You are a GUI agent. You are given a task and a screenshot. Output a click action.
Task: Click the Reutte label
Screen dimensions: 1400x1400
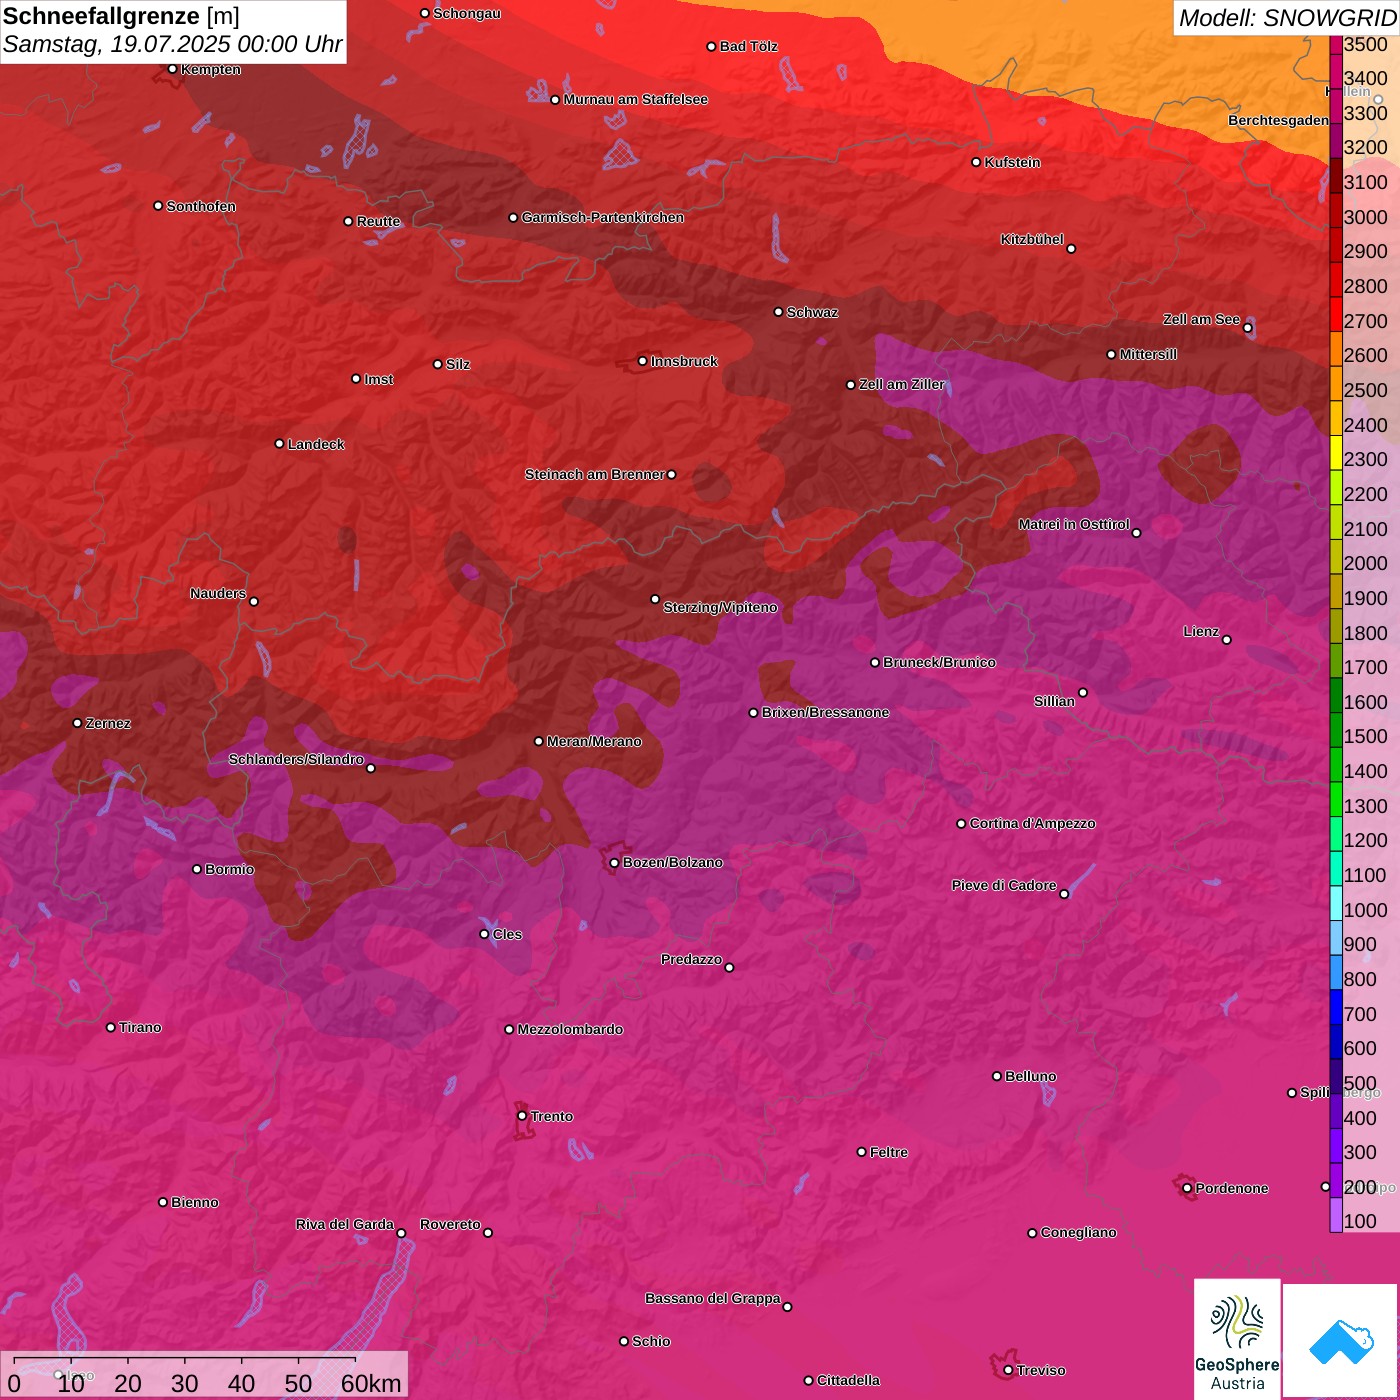(x=378, y=221)
